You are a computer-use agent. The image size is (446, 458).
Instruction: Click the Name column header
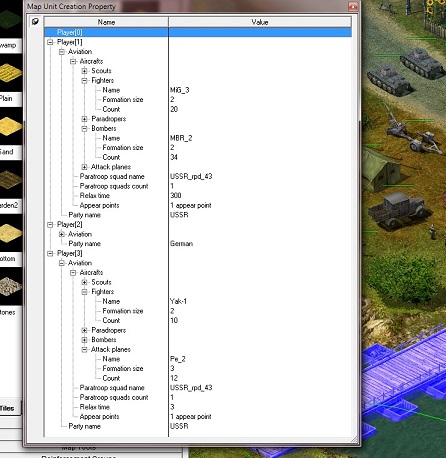(106, 22)
